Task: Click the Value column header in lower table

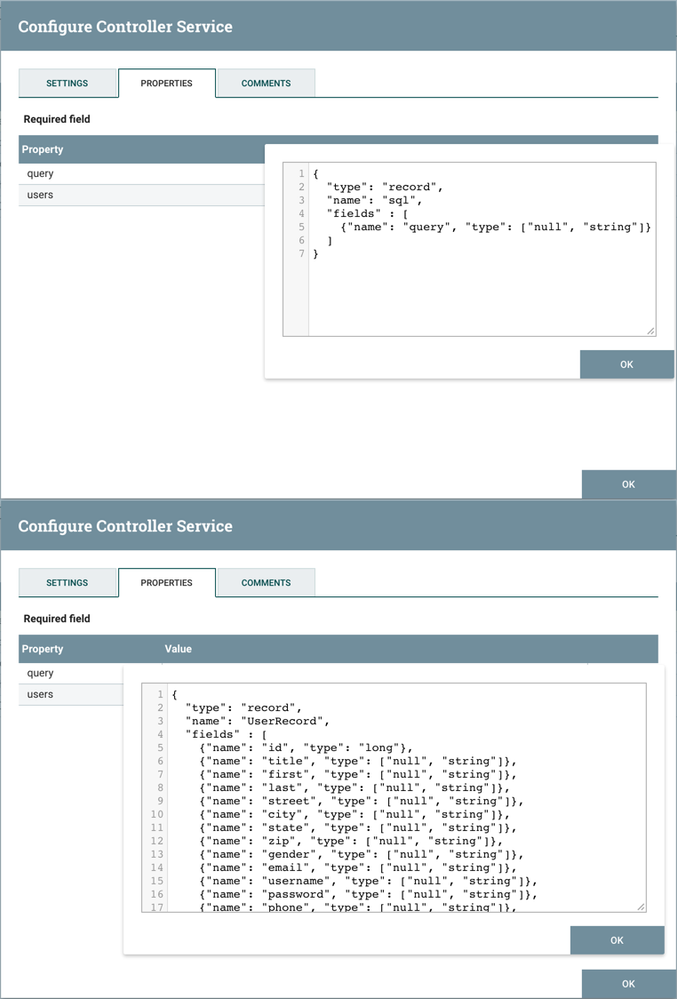Action: 178,649
